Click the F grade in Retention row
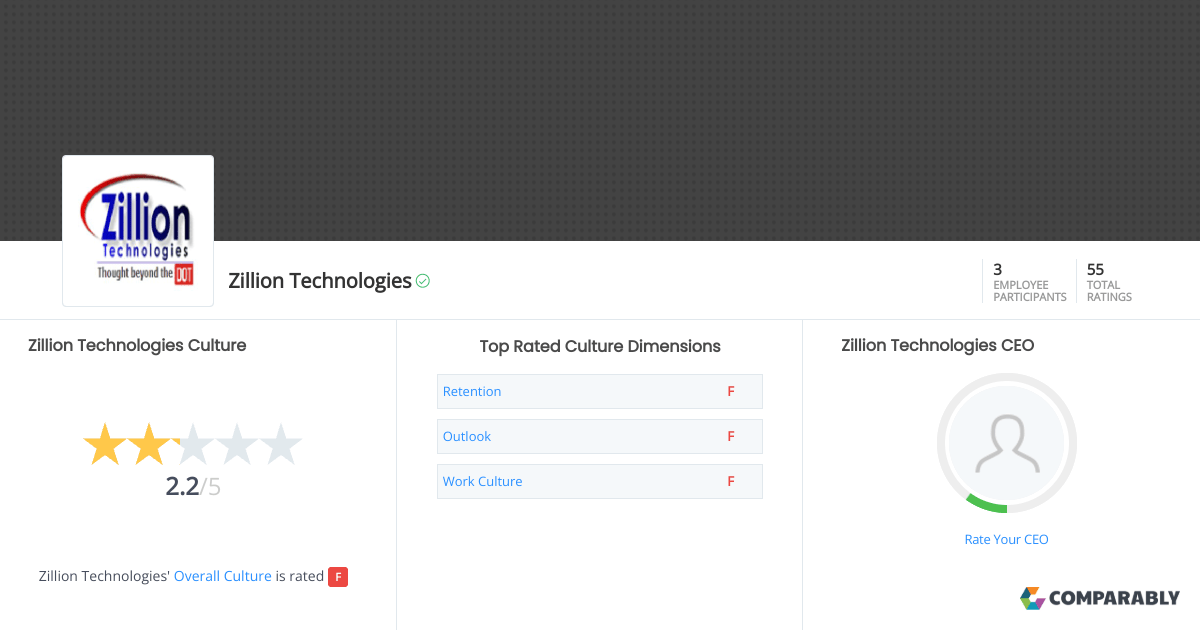Viewport: 1200px width, 630px height. tap(731, 391)
